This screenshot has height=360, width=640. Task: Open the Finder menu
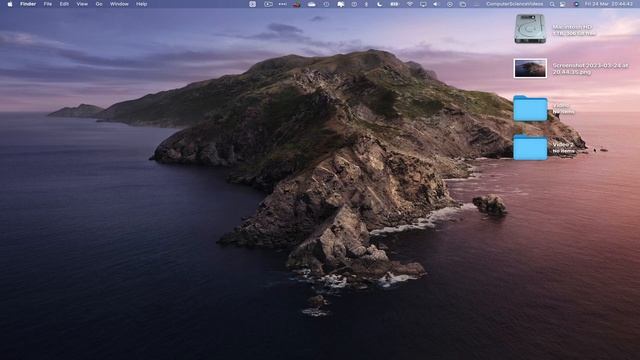pyautogui.click(x=28, y=4)
